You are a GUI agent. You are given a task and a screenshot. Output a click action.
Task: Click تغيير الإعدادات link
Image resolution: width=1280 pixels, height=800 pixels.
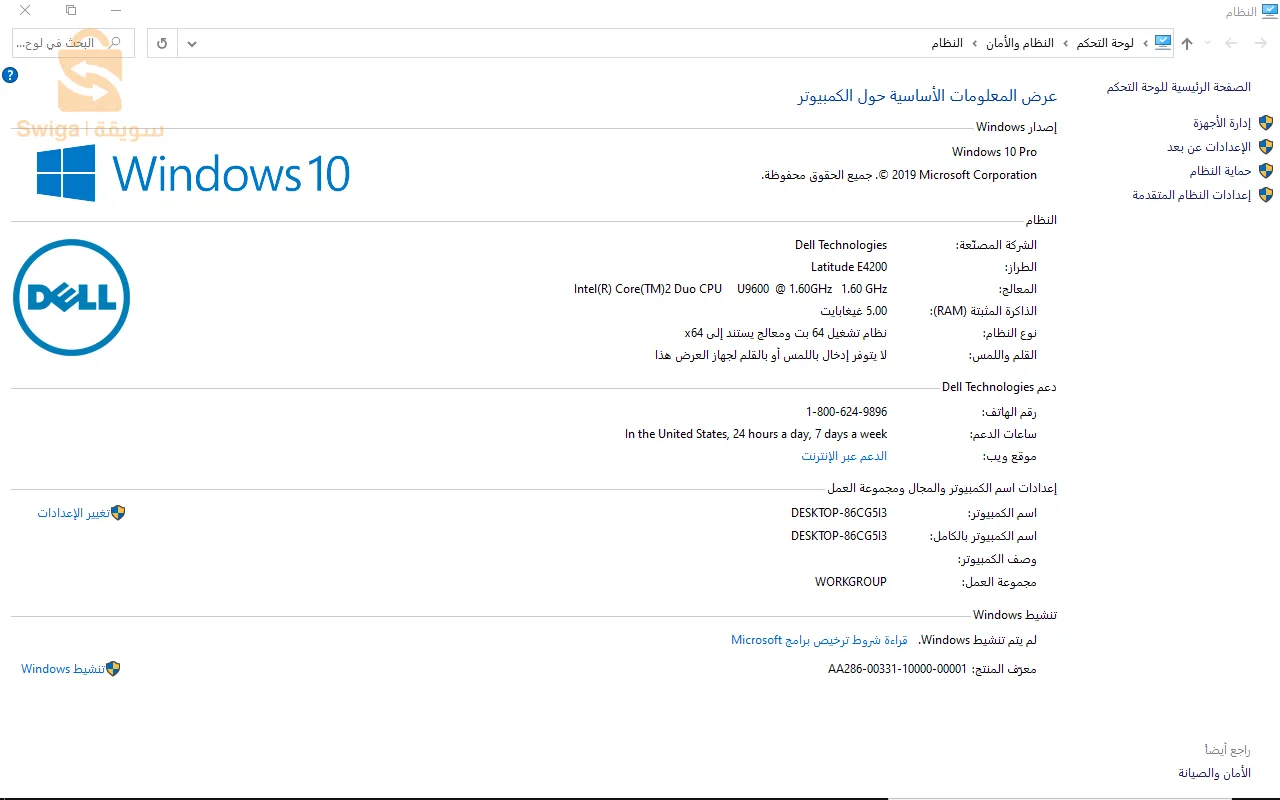(x=73, y=513)
